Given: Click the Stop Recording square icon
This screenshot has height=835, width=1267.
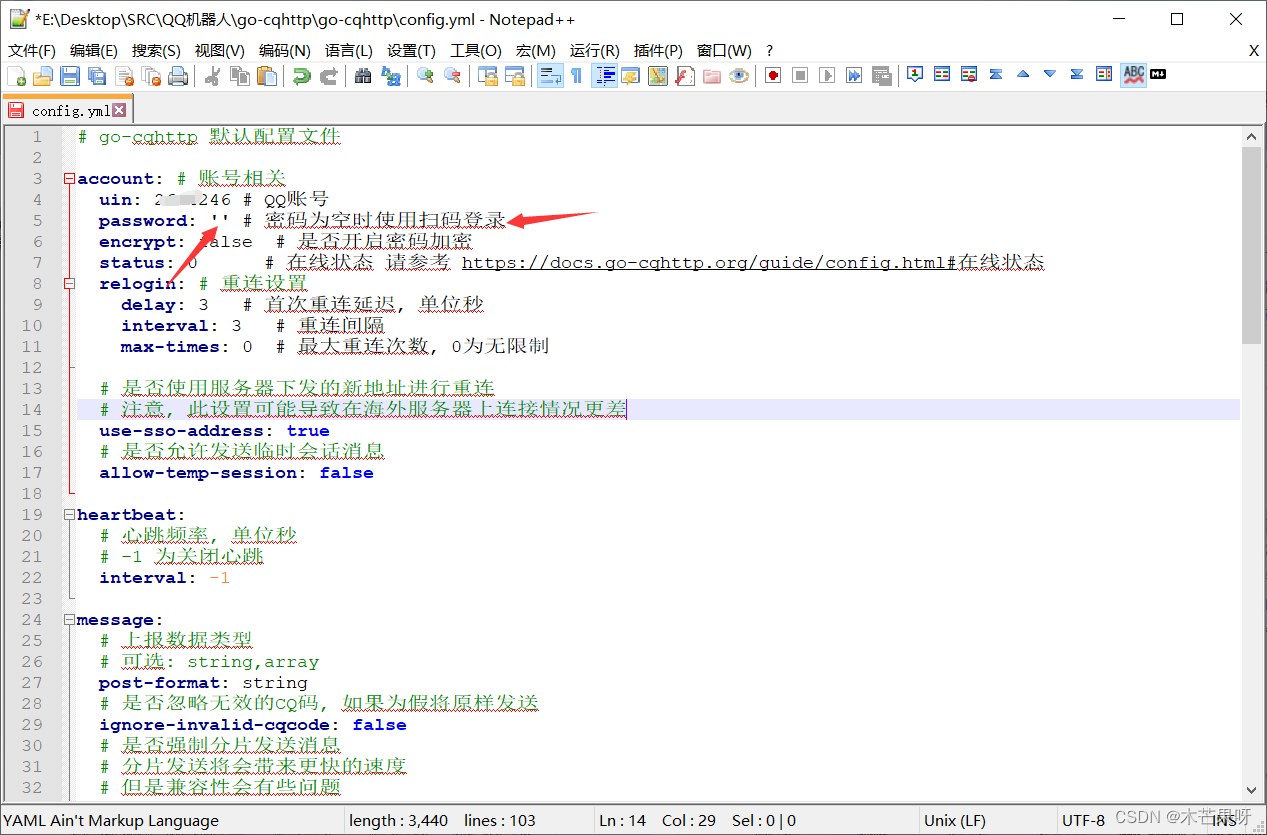Looking at the screenshot, I should pyautogui.click(x=800, y=76).
